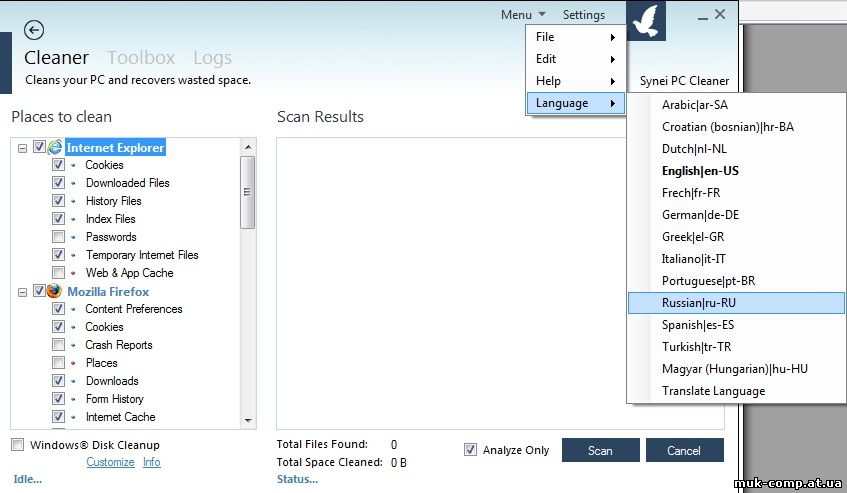The width and height of the screenshot is (847, 493).
Task: Toggle the Mozilla Firefox group checkbox
Action: click(39, 291)
